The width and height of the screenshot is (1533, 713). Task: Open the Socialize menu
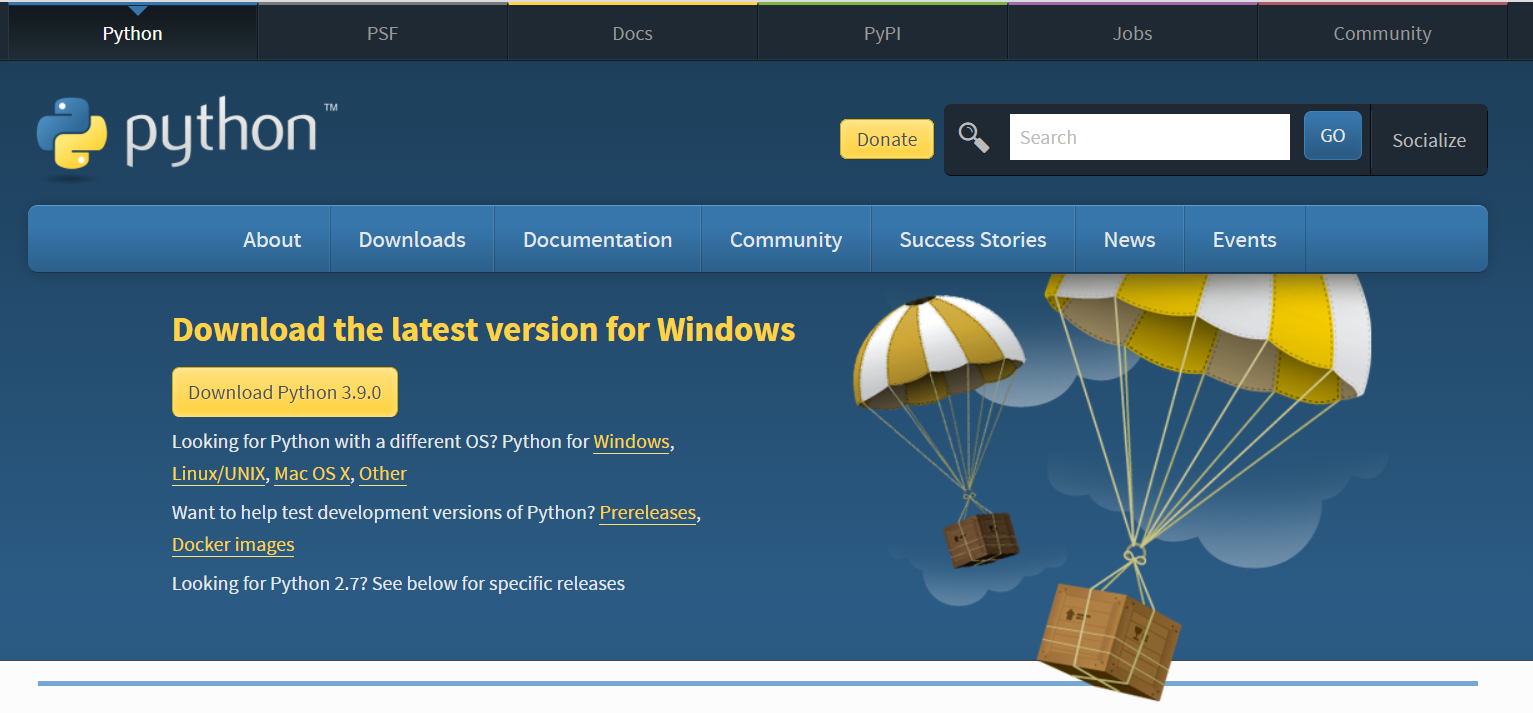(1429, 140)
